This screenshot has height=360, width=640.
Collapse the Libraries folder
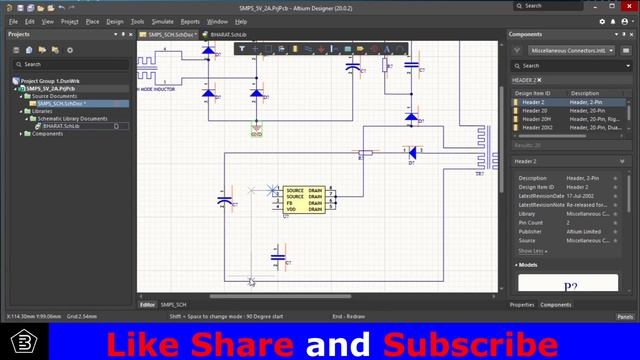tap(21, 111)
